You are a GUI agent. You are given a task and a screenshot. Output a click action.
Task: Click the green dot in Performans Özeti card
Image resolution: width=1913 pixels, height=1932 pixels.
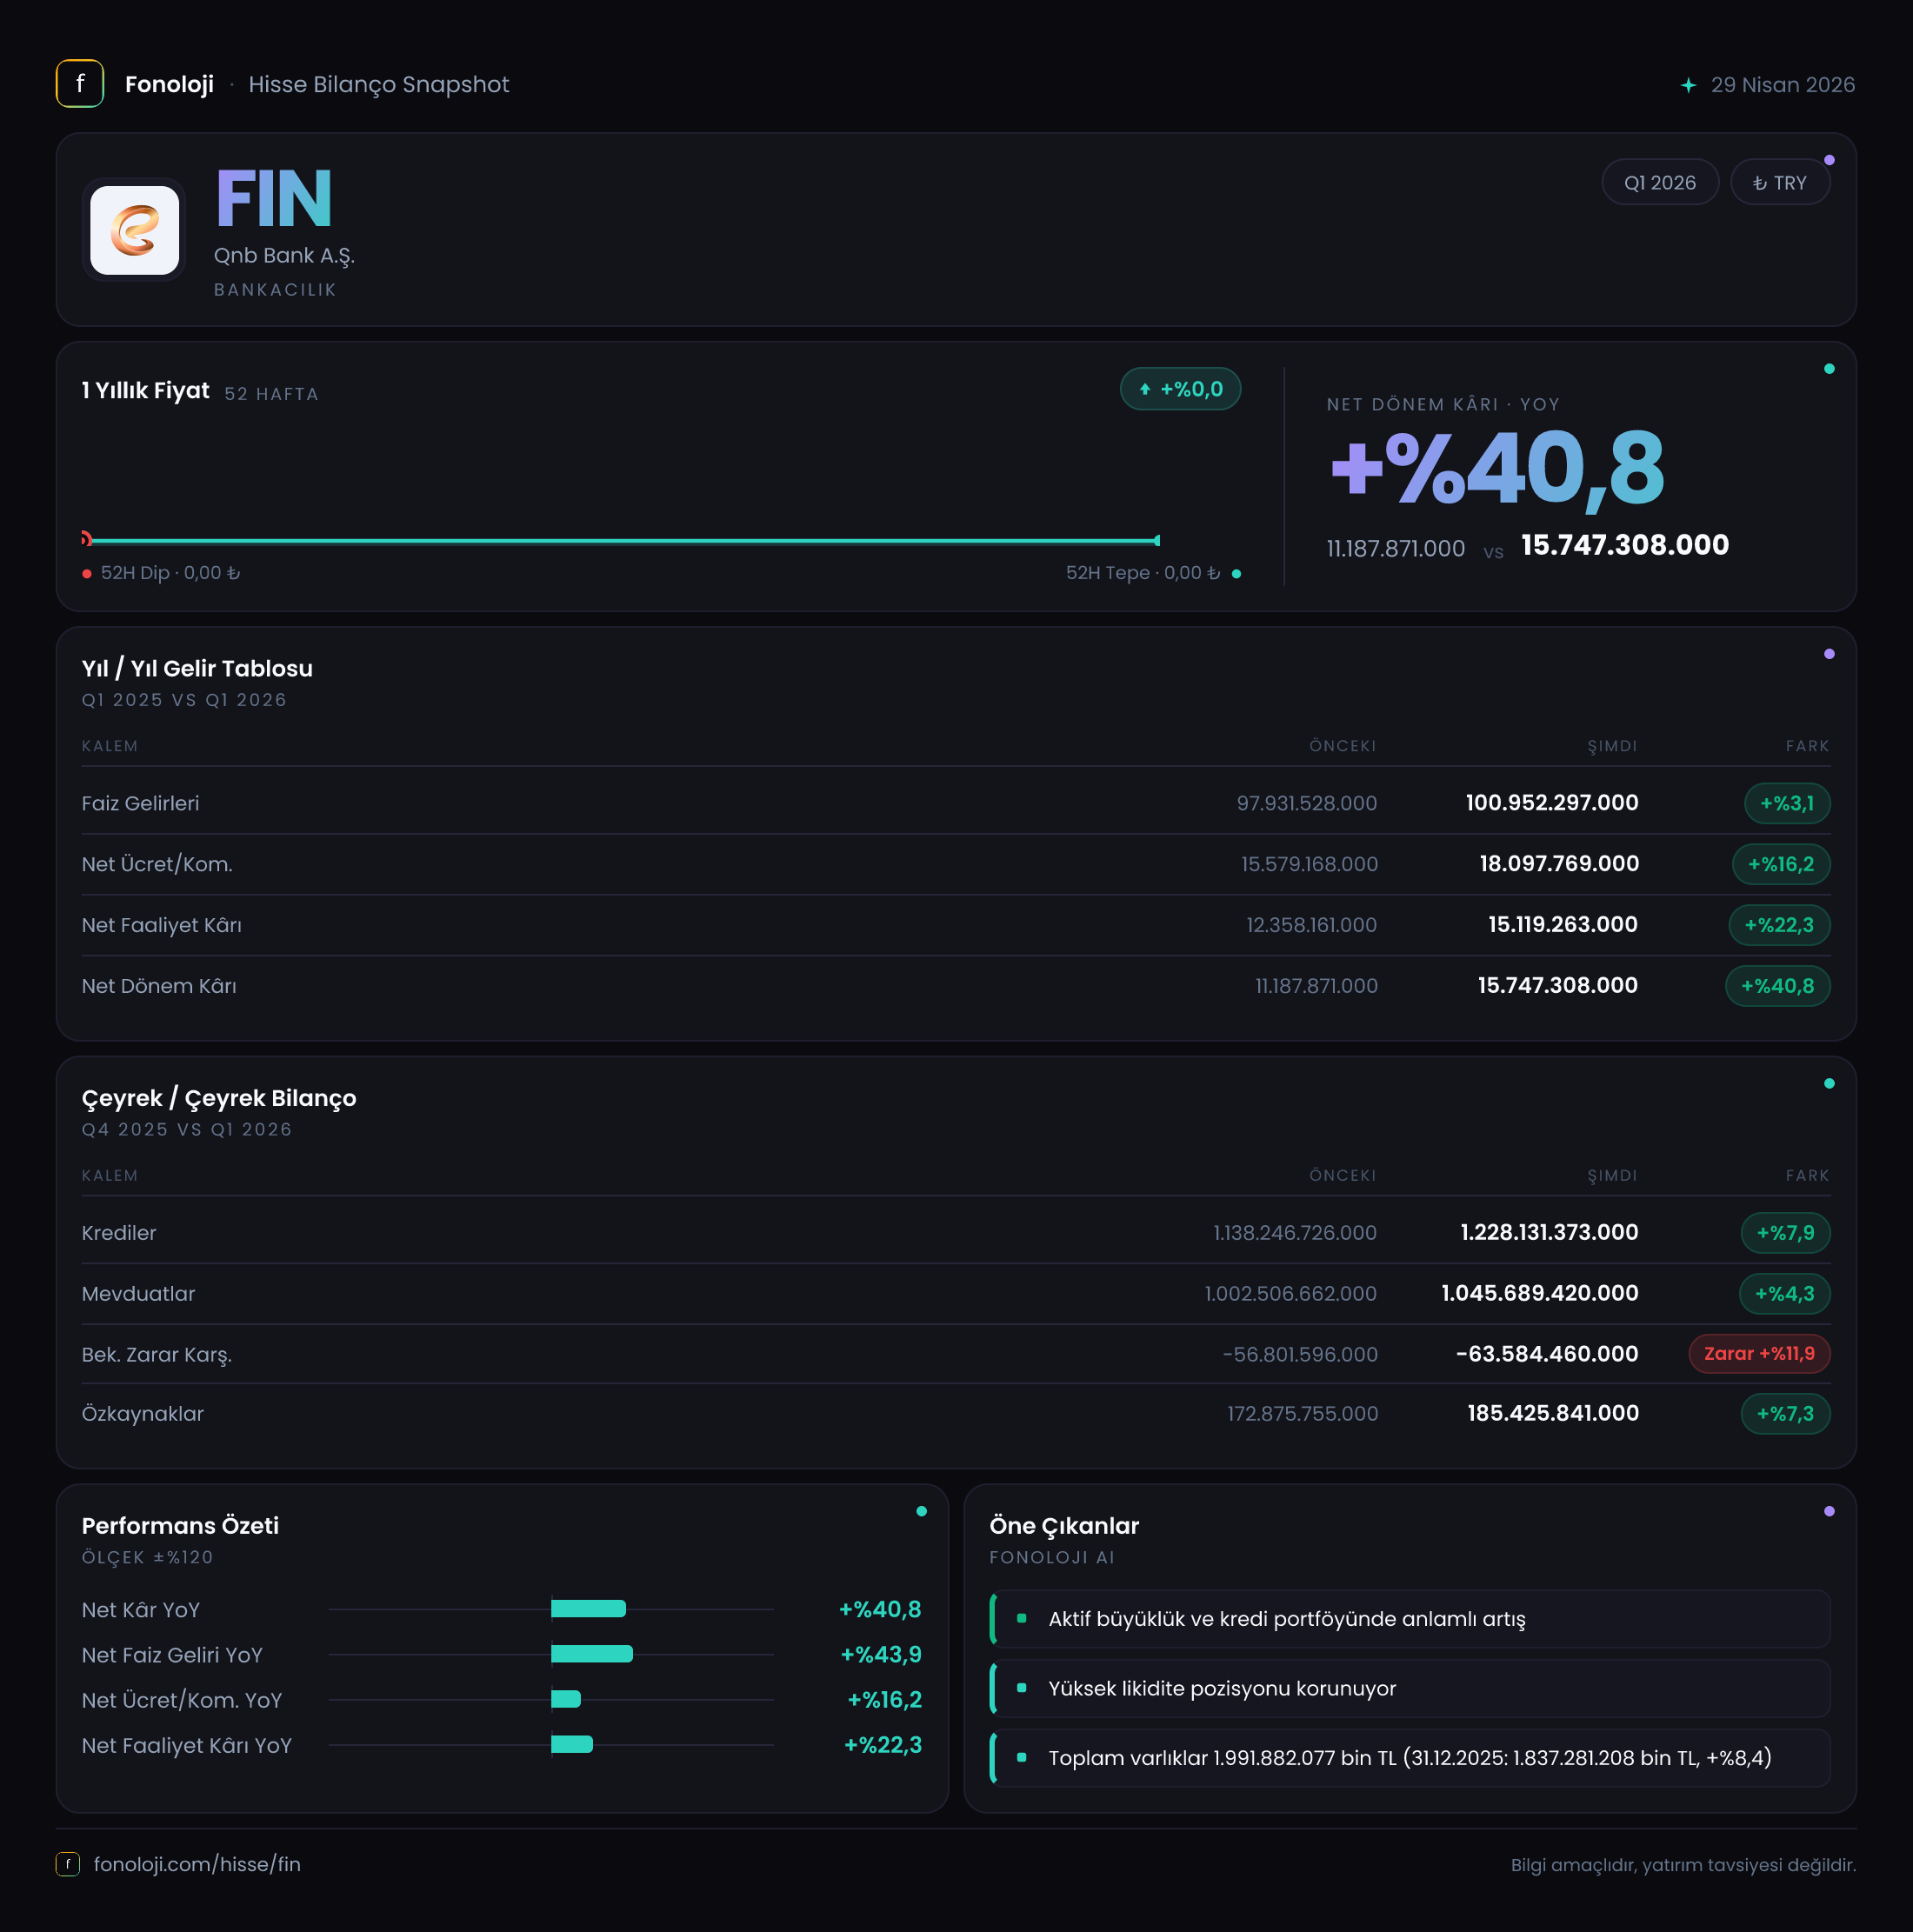point(921,1511)
